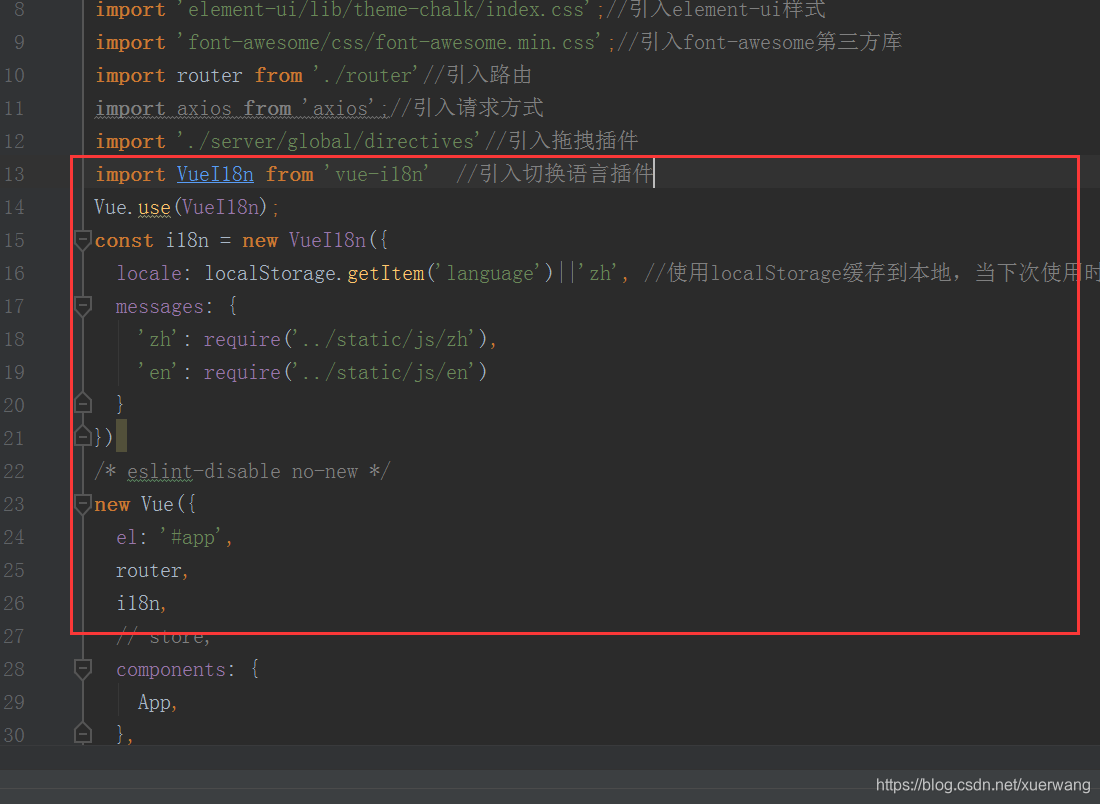Click line number 9 in the gutter
The height and width of the screenshot is (804, 1100).
coord(19,42)
